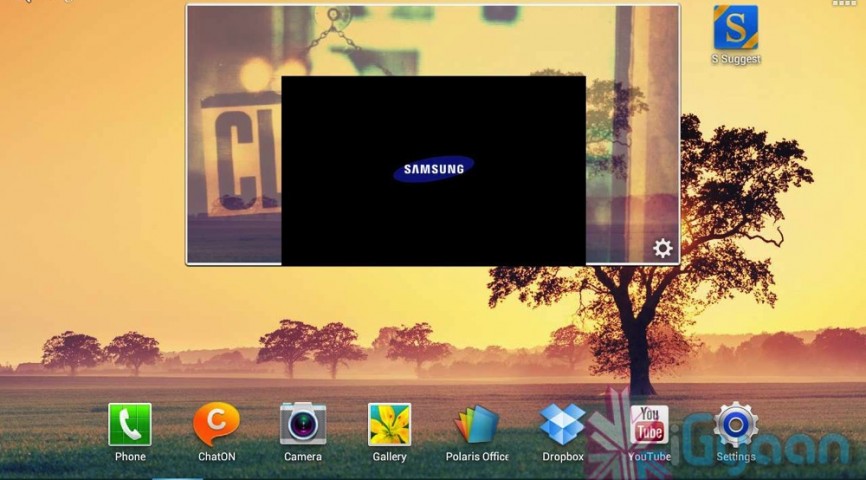
Task: Launch the ChatON messenger
Action: tap(216, 424)
